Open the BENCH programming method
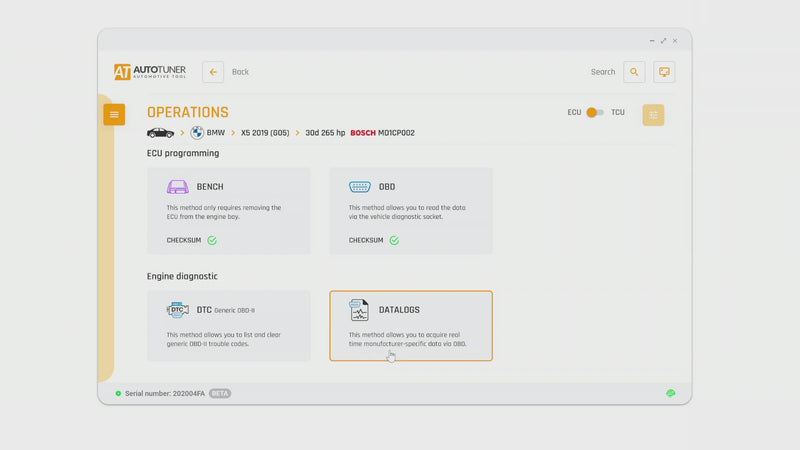The height and width of the screenshot is (450, 800). [228, 210]
